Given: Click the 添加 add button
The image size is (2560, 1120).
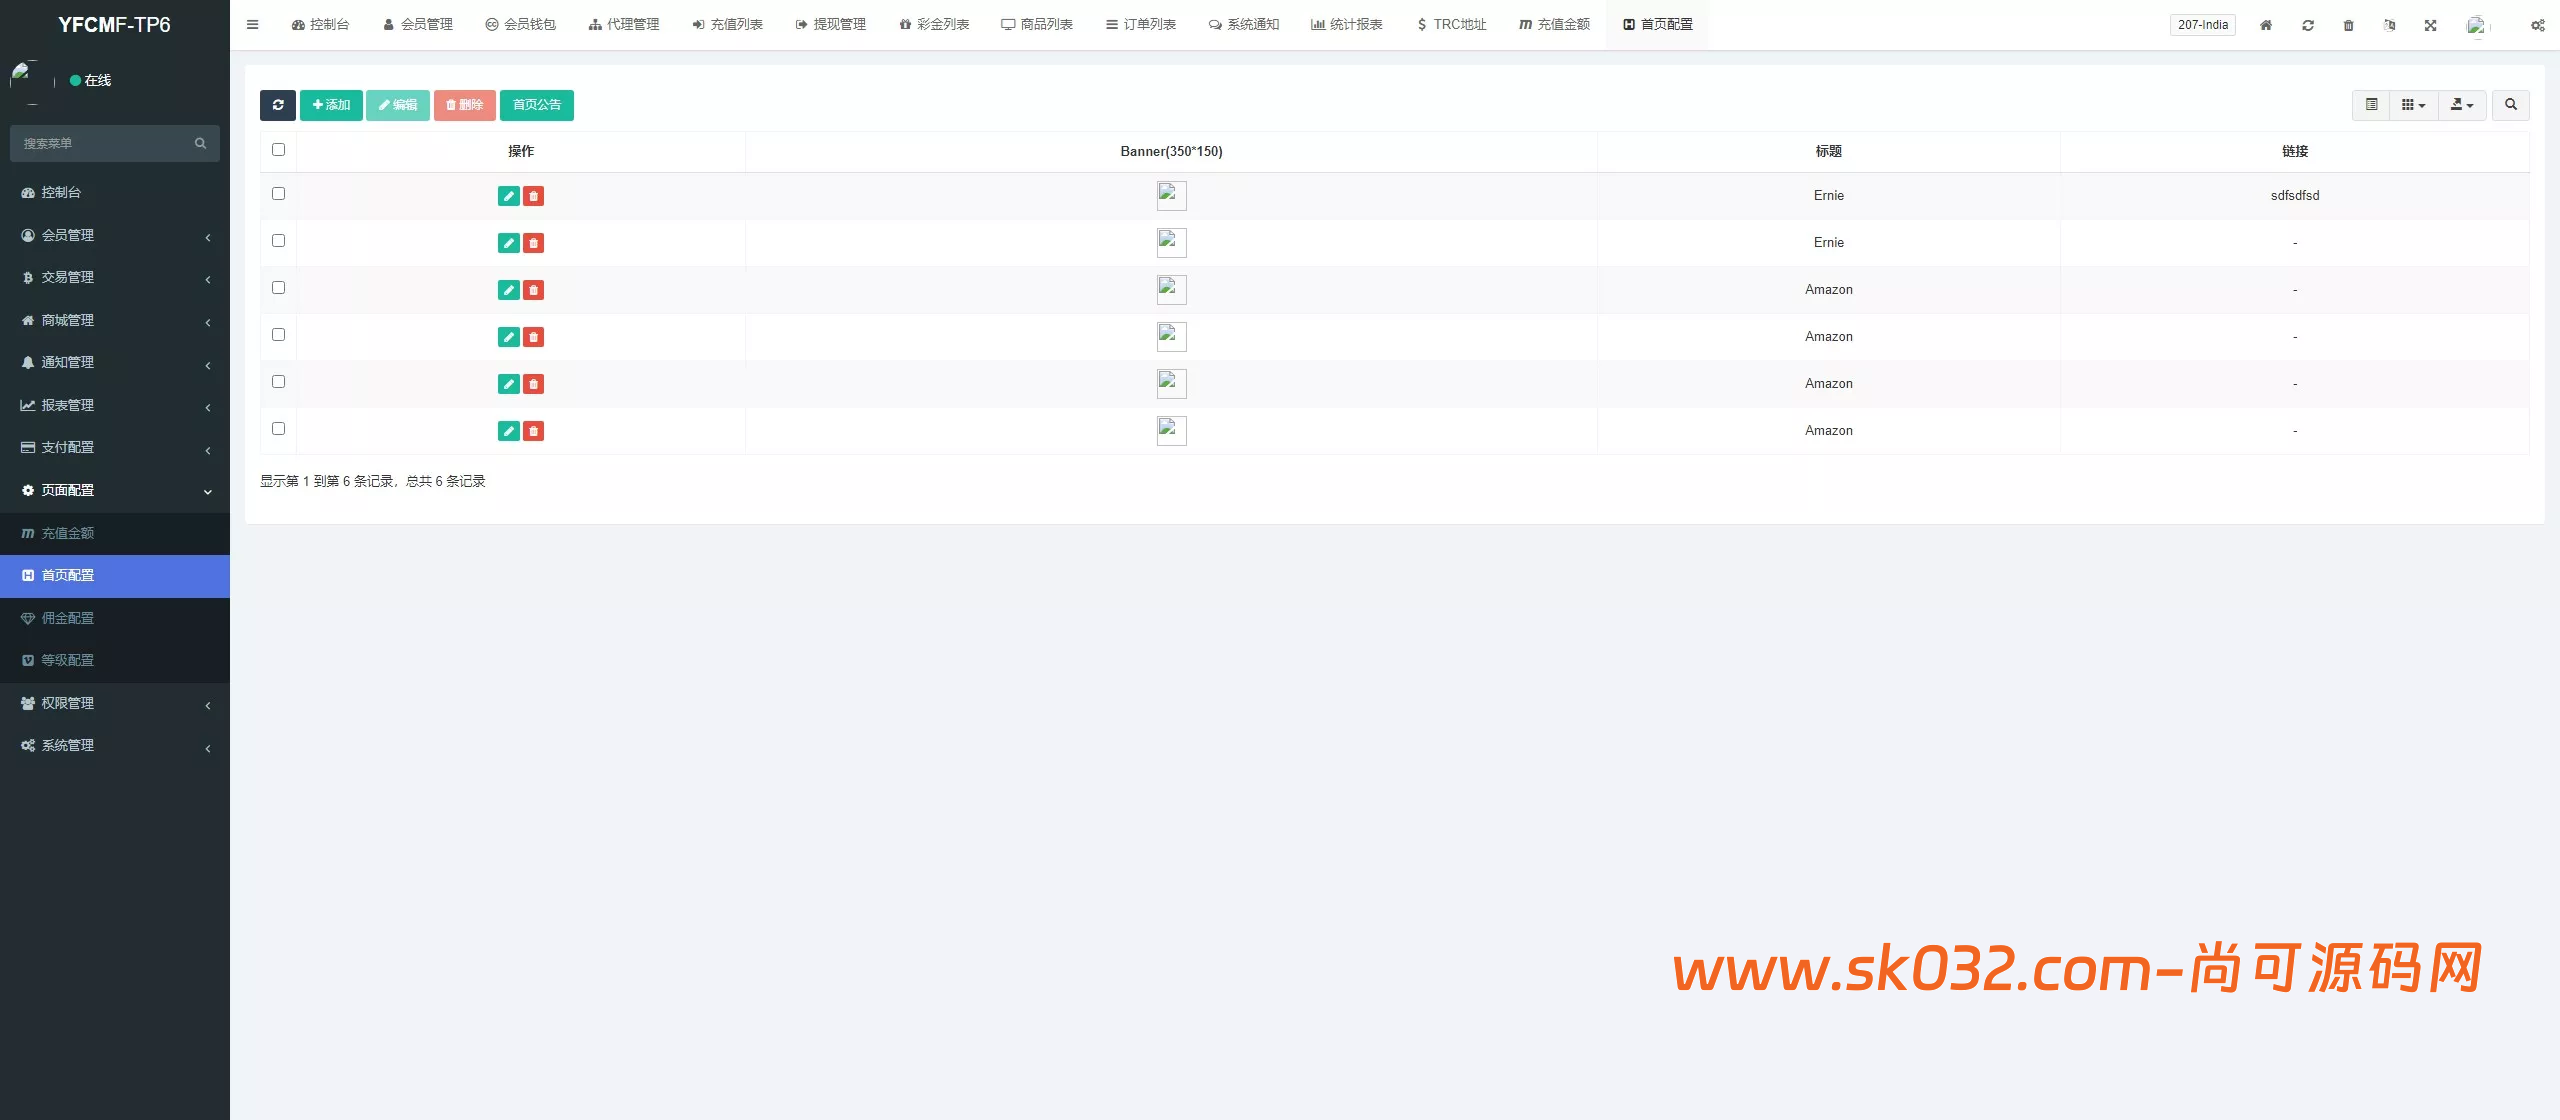Looking at the screenshot, I should 331,105.
